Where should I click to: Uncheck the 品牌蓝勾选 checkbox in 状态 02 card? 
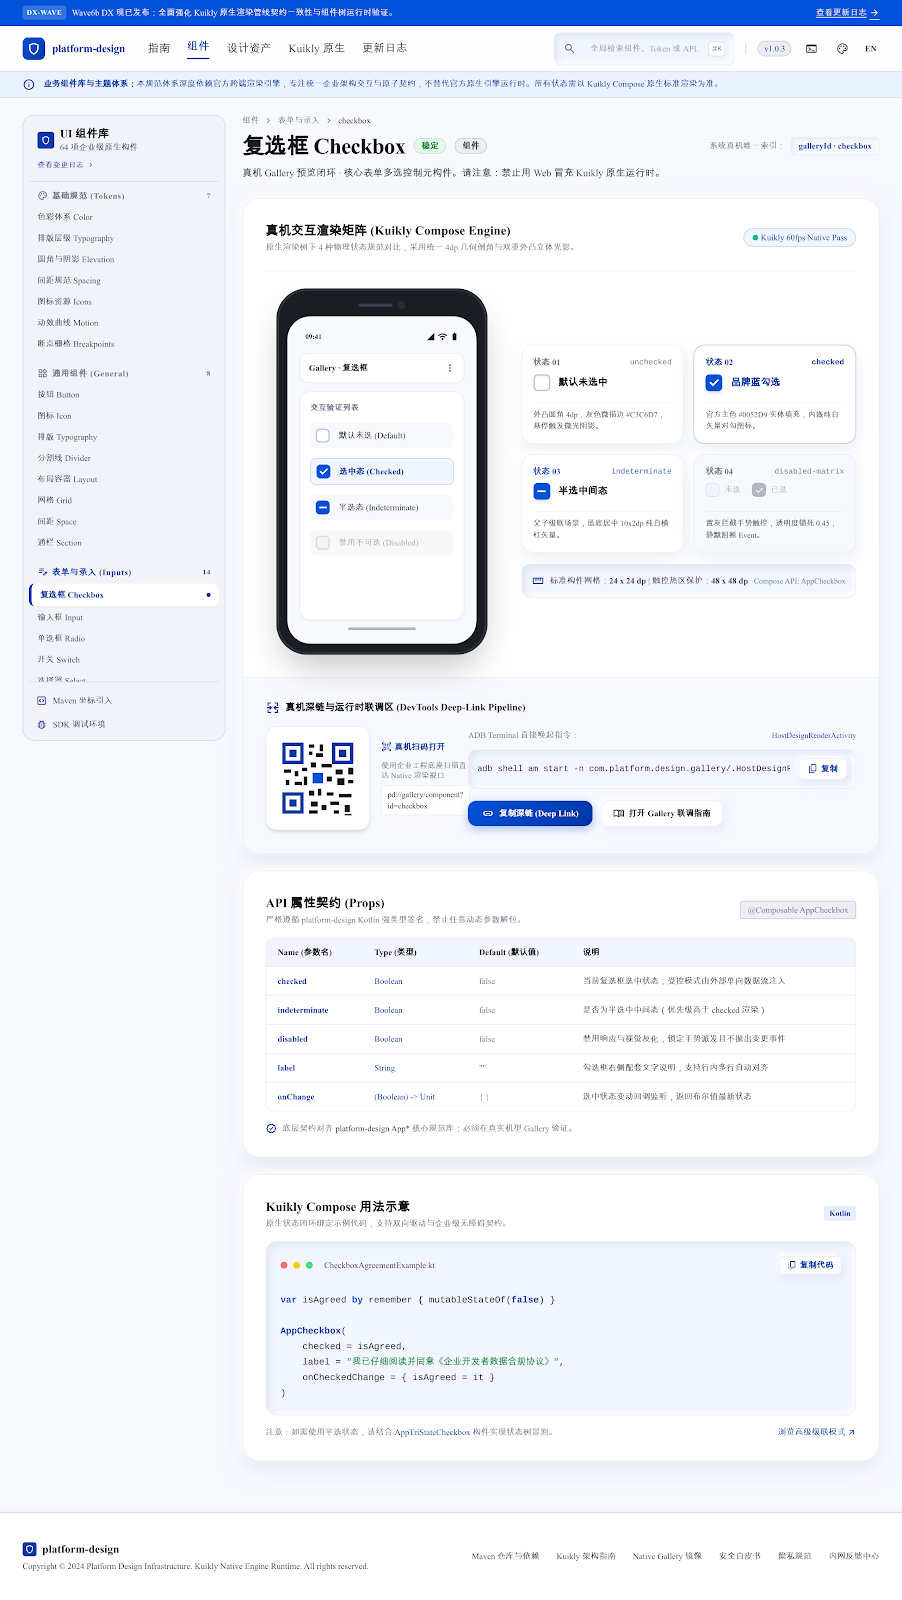(714, 382)
